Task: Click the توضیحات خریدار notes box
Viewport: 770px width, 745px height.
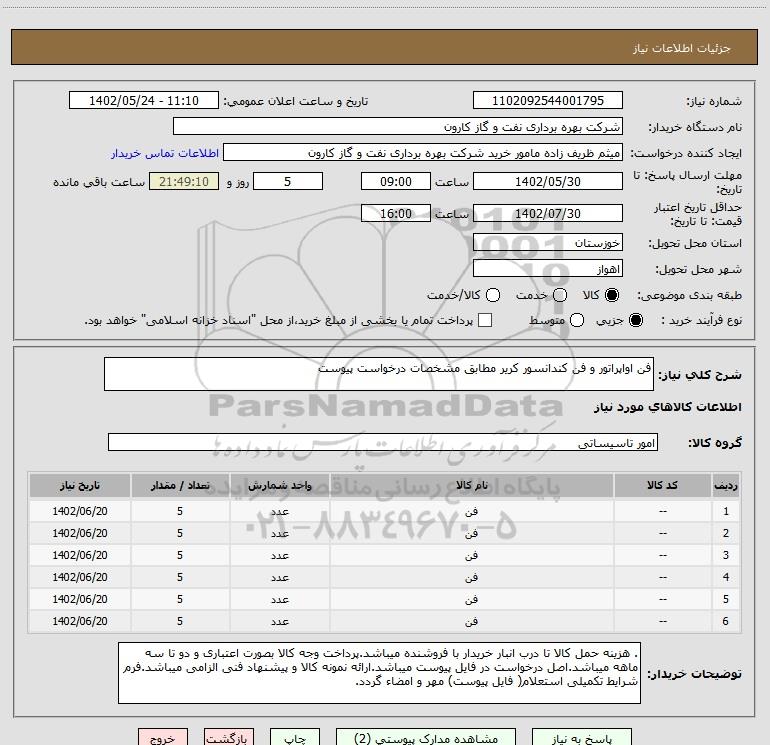Action: point(379,673)
